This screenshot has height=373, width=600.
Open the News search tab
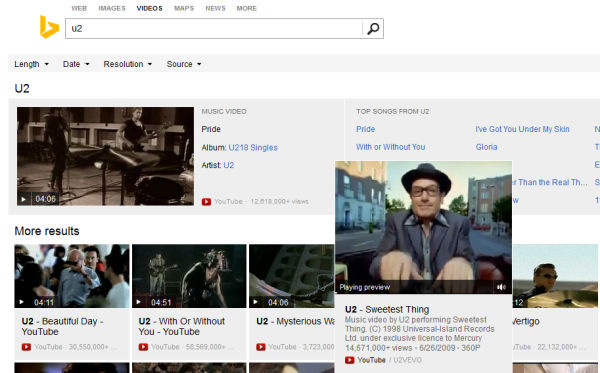click(215, 8)
